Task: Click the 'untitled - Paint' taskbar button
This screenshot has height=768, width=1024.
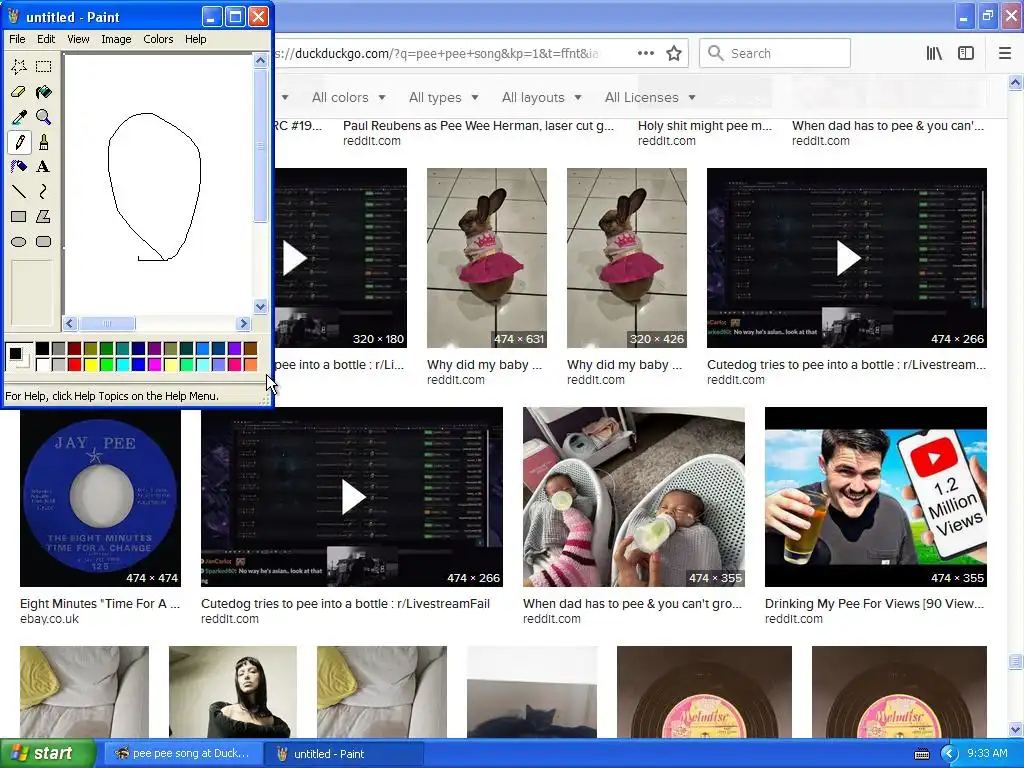Action: coord(344,754)
